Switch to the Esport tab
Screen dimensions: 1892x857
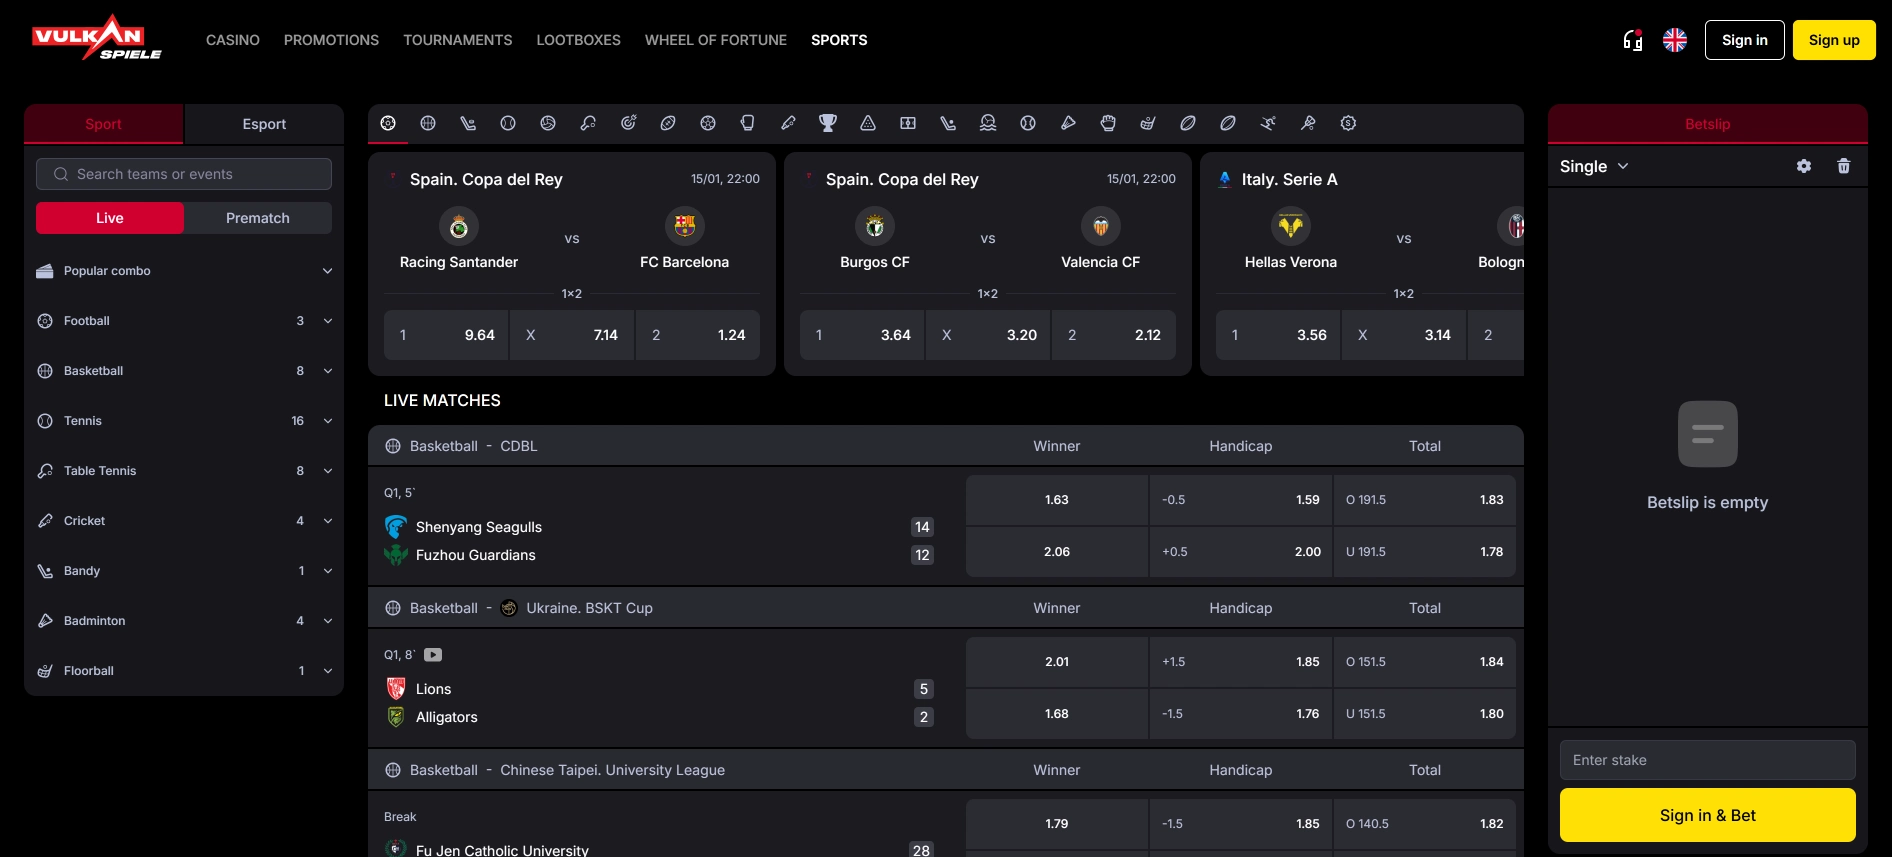(264, 124)
